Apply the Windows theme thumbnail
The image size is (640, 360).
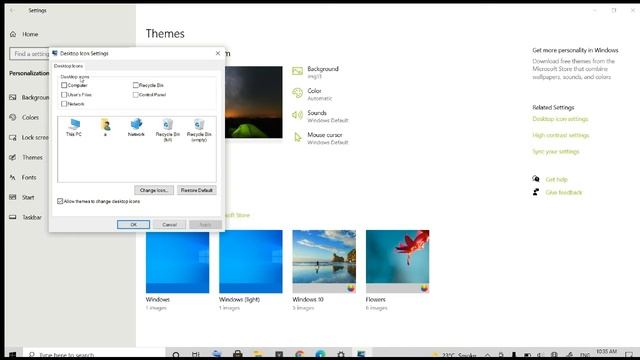coord(178,262)
